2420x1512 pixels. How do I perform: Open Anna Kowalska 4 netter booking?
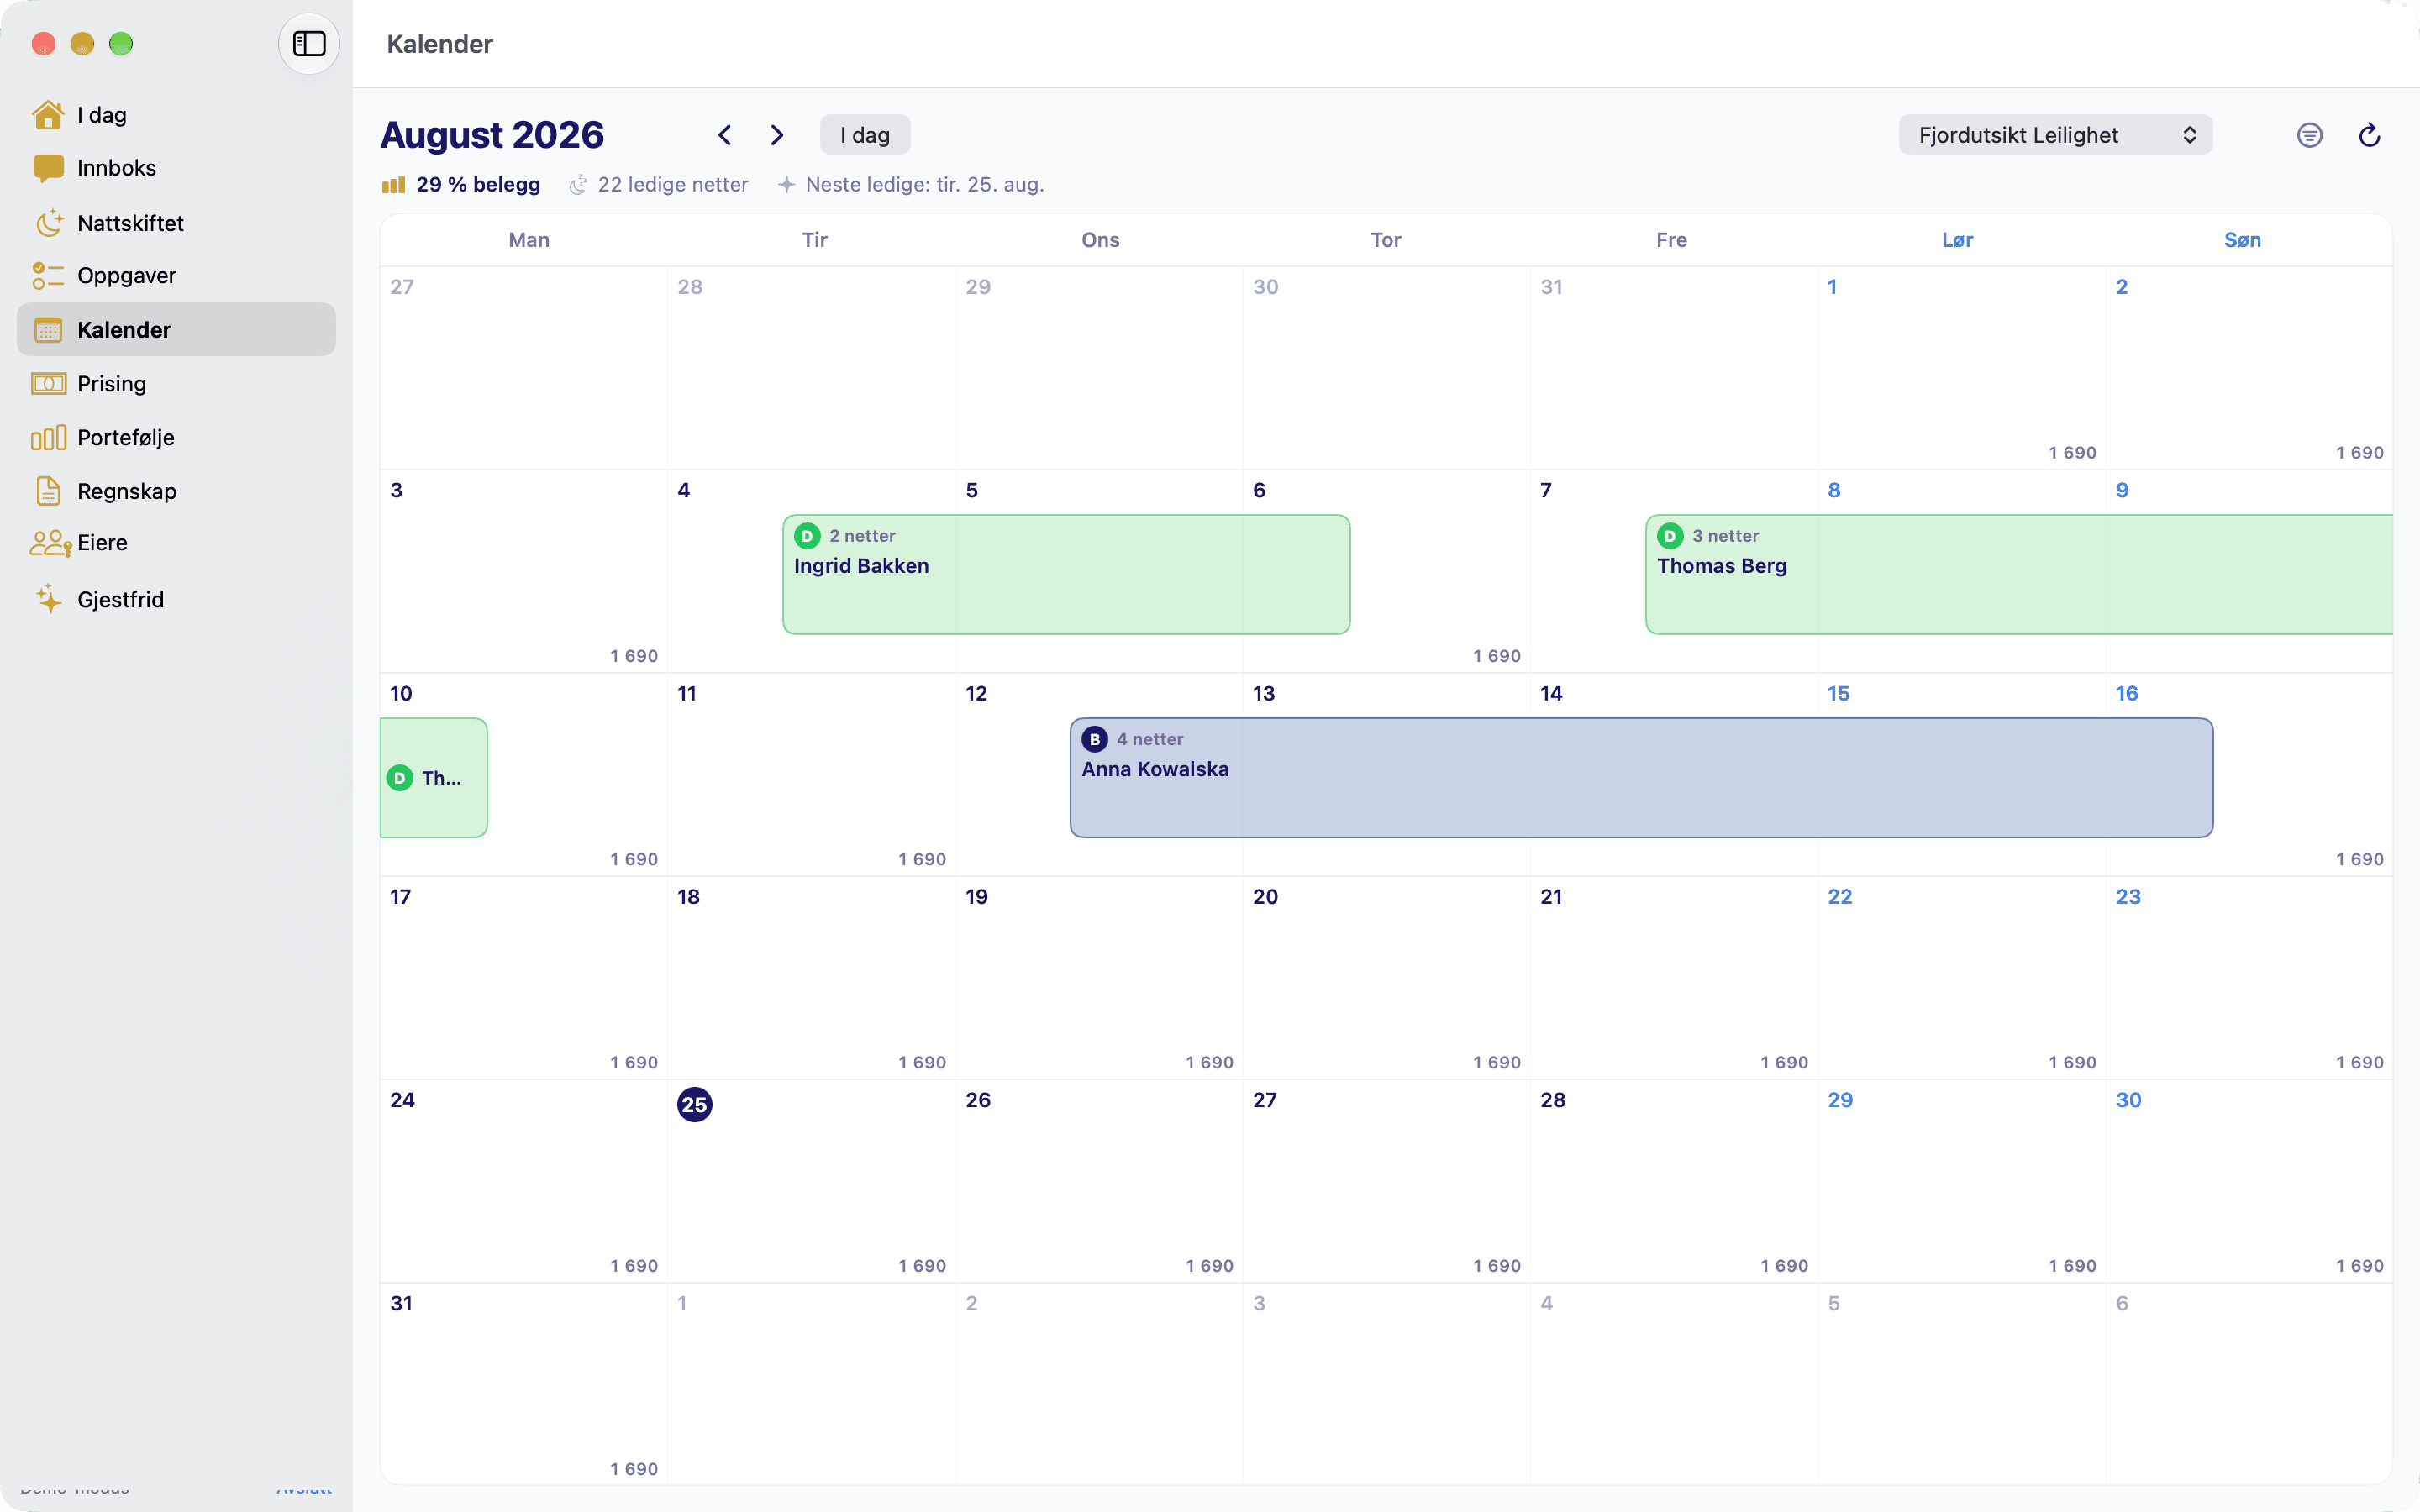click(1641, 777)
